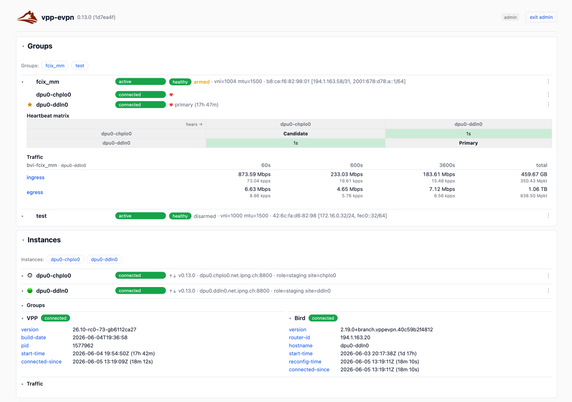Open the kebab menu for dpu0-chplo0 instance
Image resolution: width=572 pixels, height=402 pixels.
point(548,275)
